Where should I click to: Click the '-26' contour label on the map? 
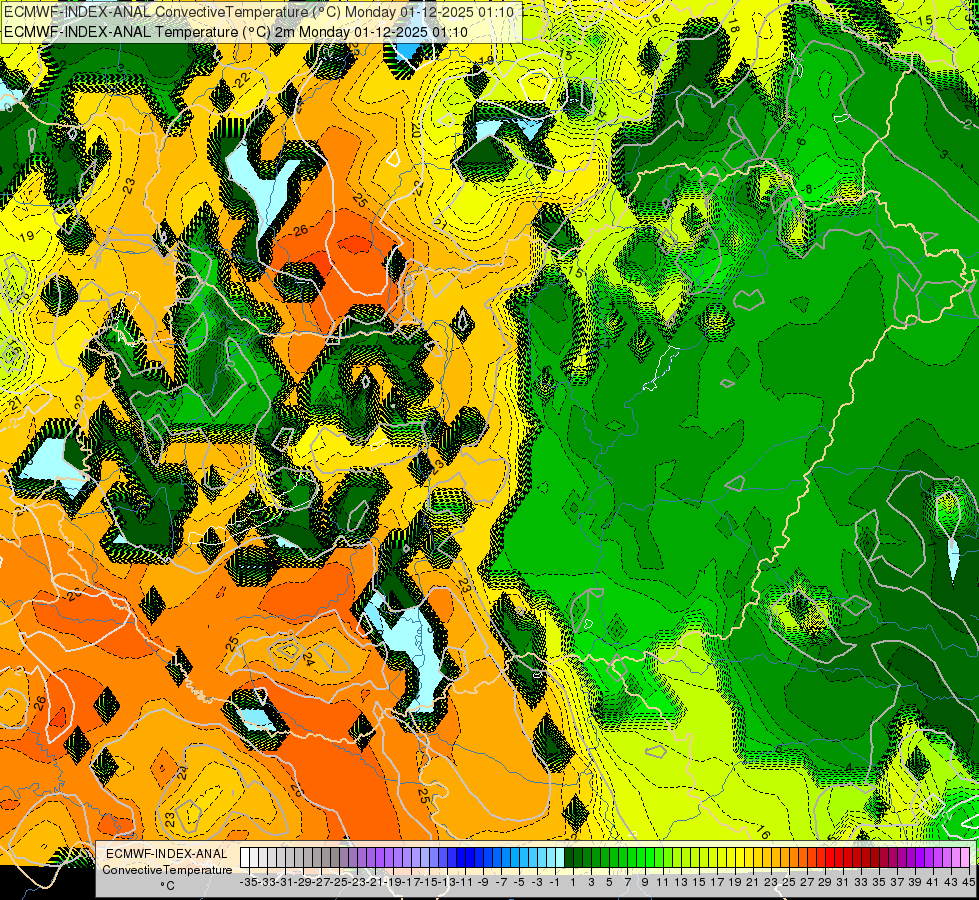point(299,230)
